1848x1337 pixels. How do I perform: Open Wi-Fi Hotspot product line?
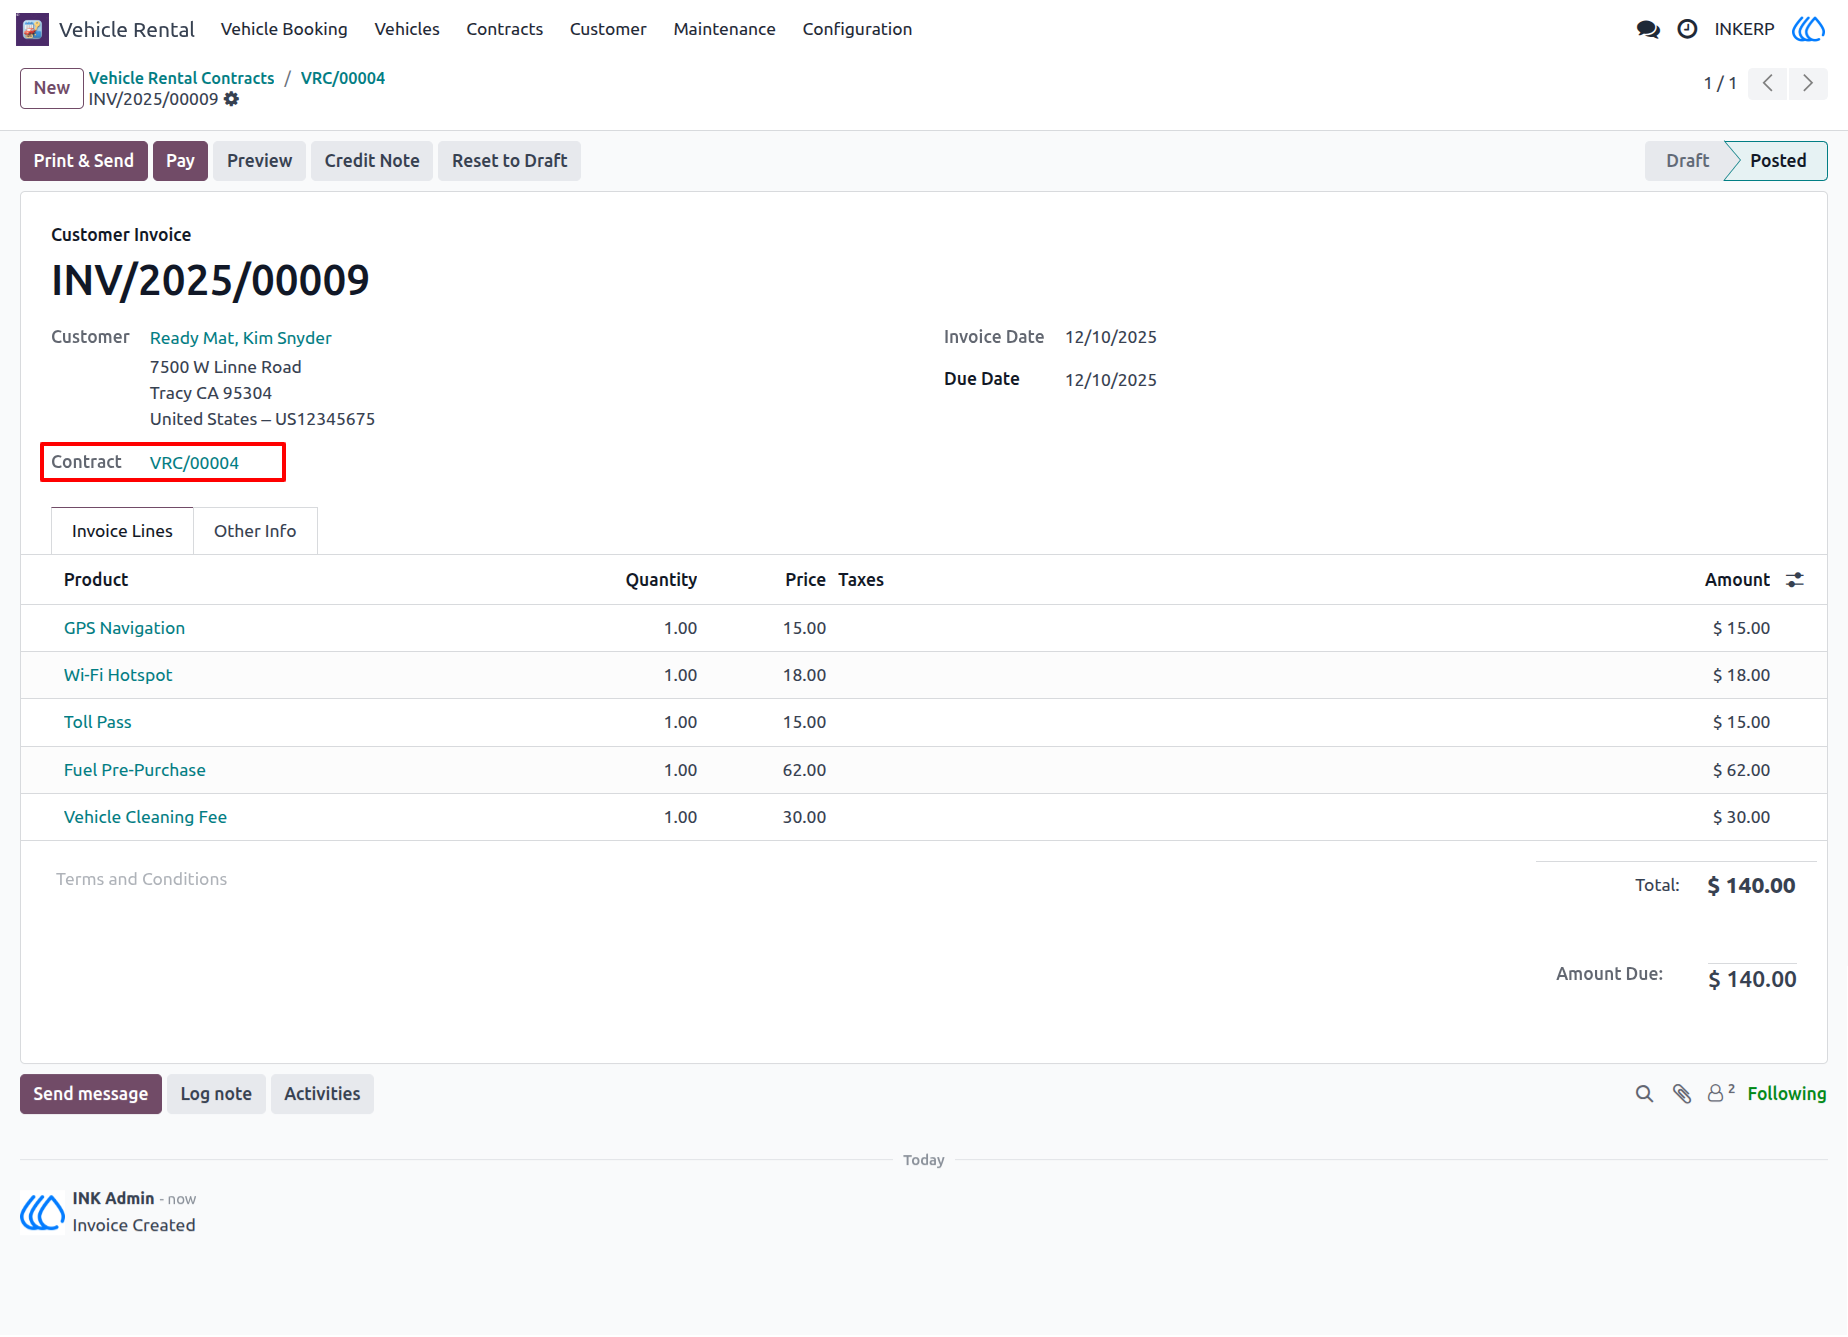tap(118, 675)
